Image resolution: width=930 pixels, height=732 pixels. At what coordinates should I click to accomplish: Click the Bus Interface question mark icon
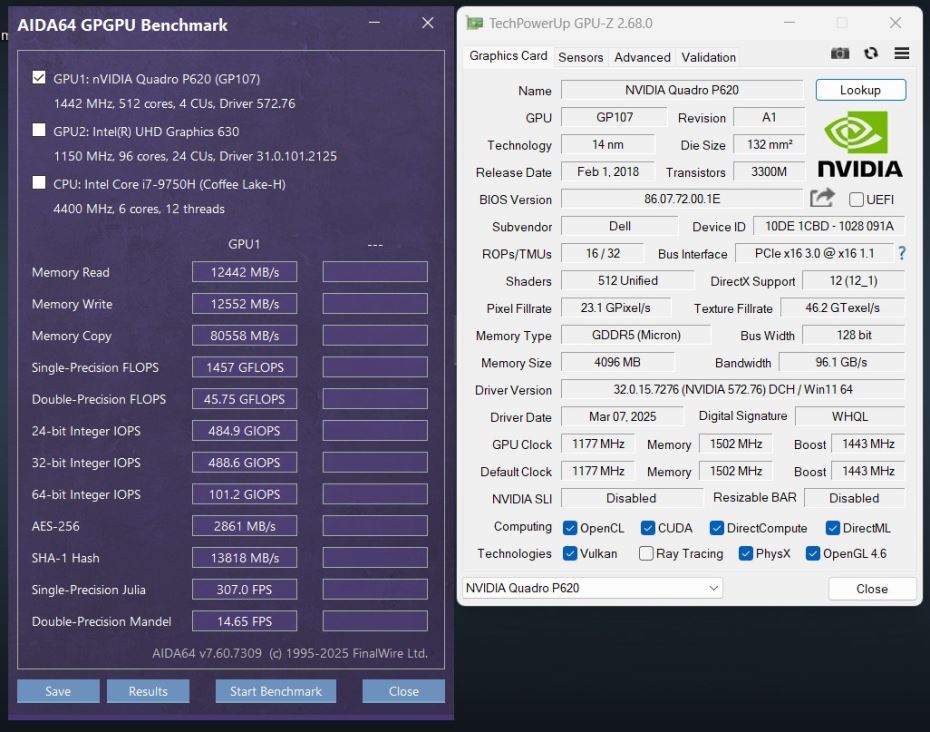pyautogui.click(x=901, y=254)
